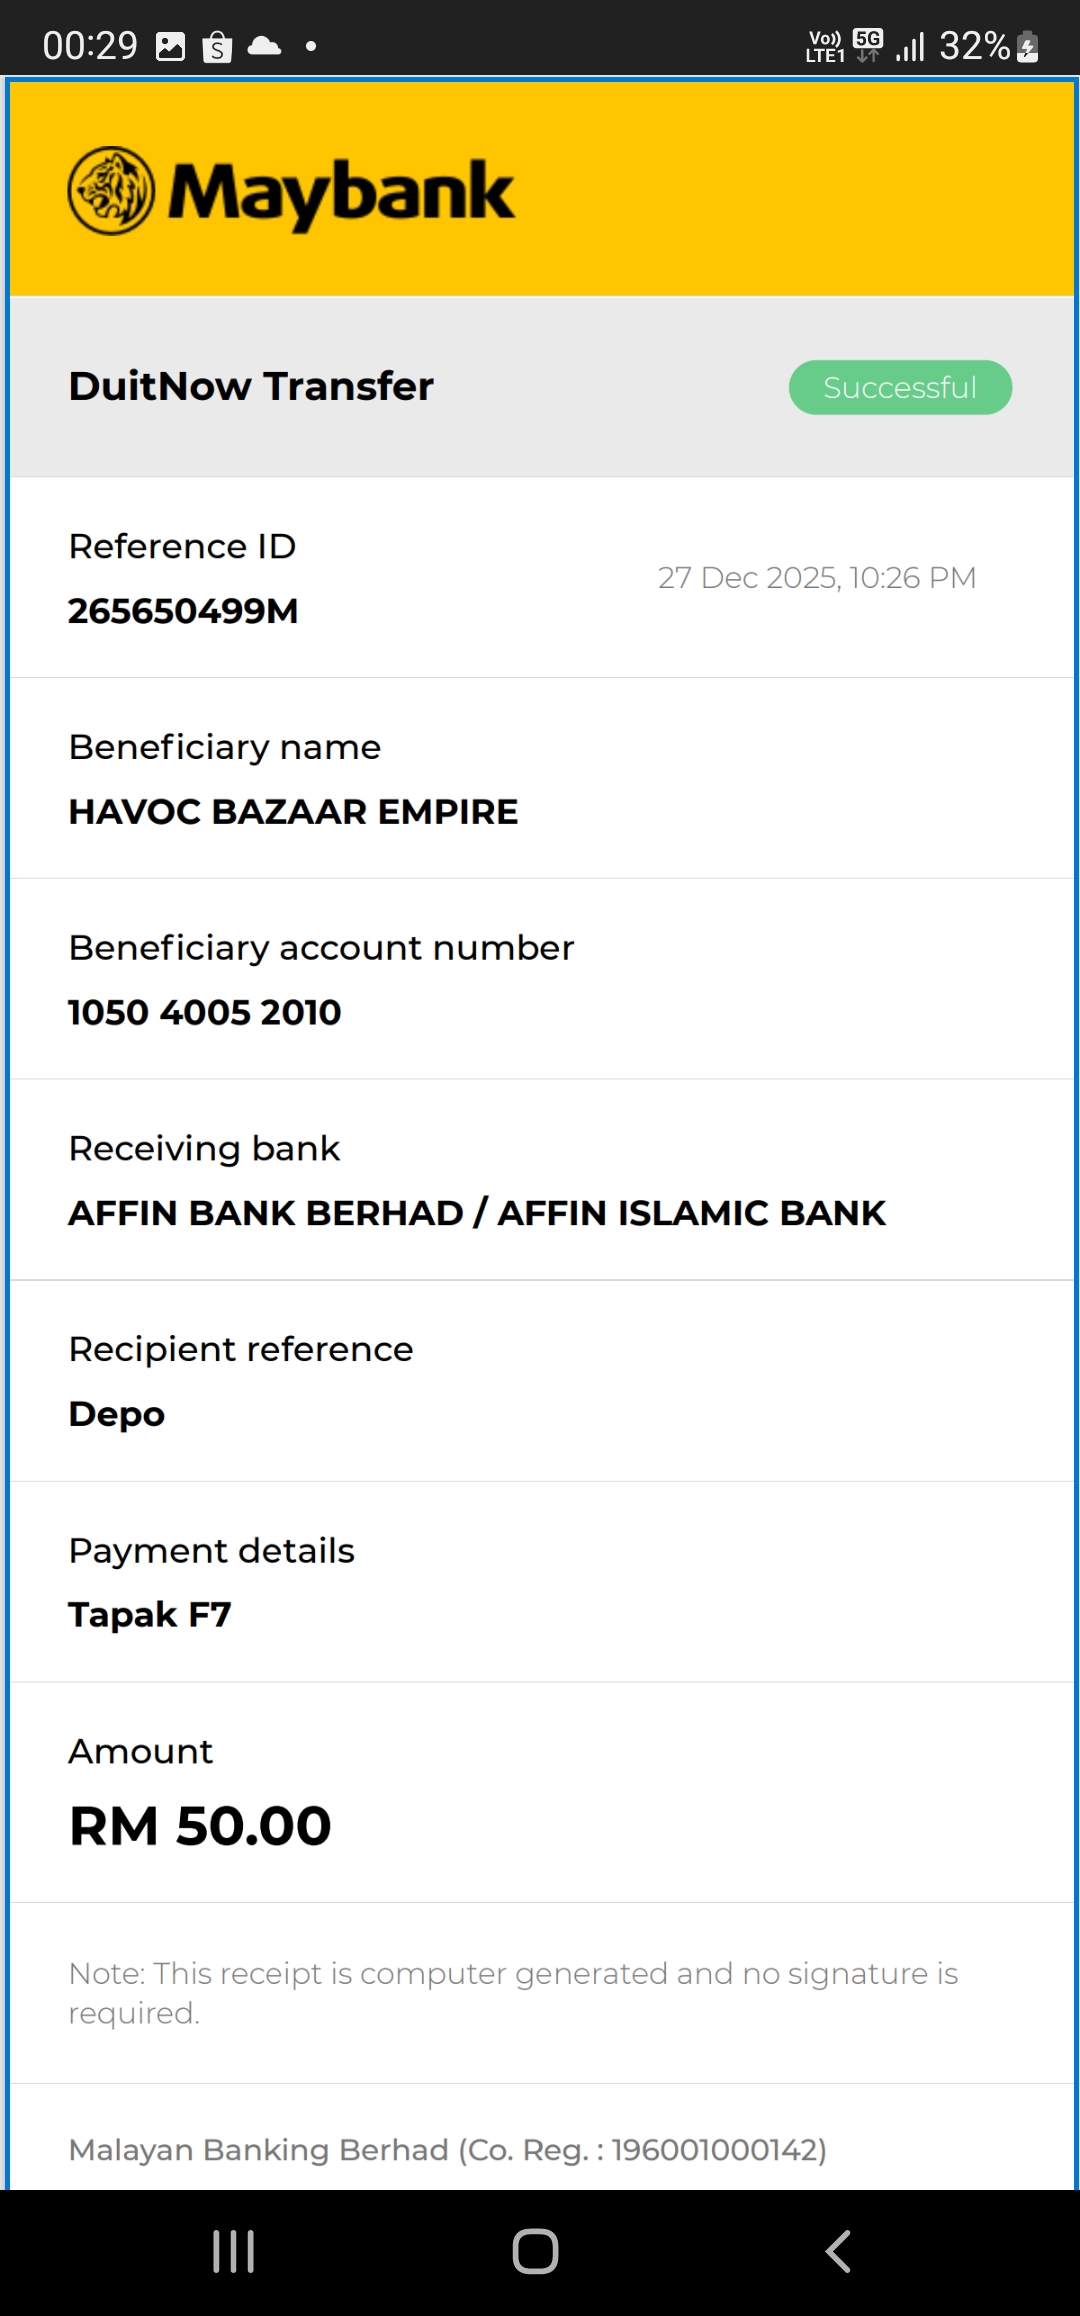Screen dimensions: 1080x2316
Task: Tap the DuitNow Transfer heading
Action: pos(251,386)
